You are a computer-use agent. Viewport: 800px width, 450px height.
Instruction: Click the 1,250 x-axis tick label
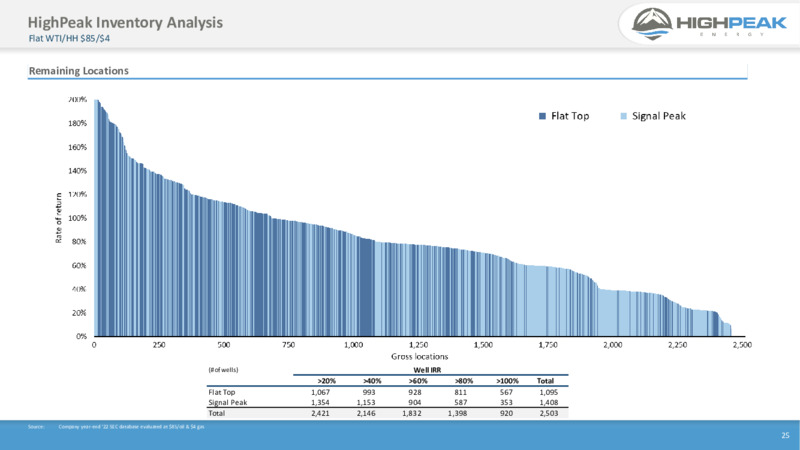[418, 345]
